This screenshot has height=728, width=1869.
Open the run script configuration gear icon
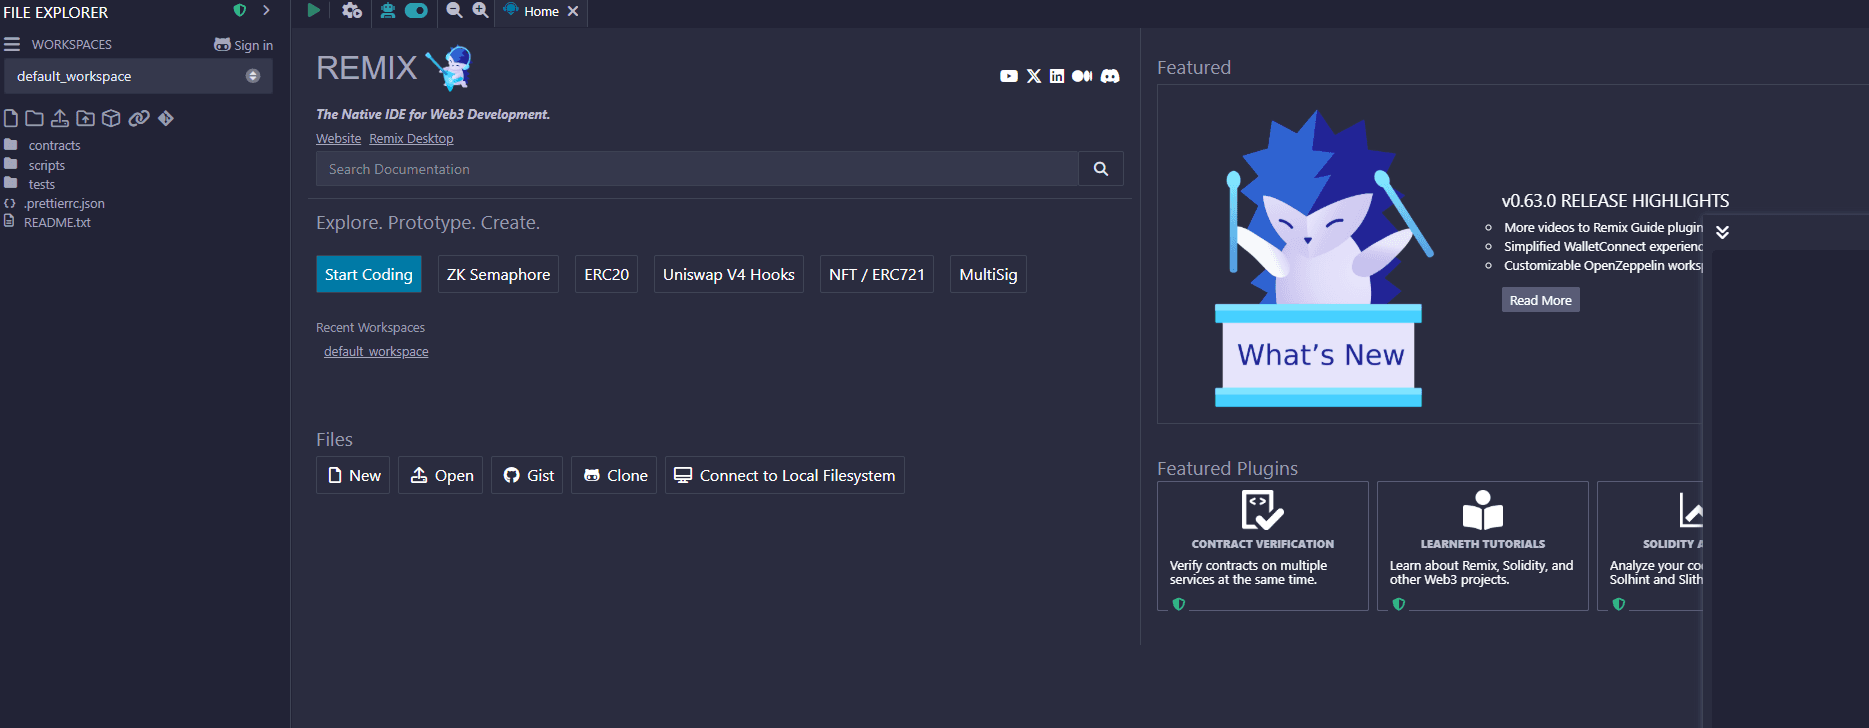point(352,10)
